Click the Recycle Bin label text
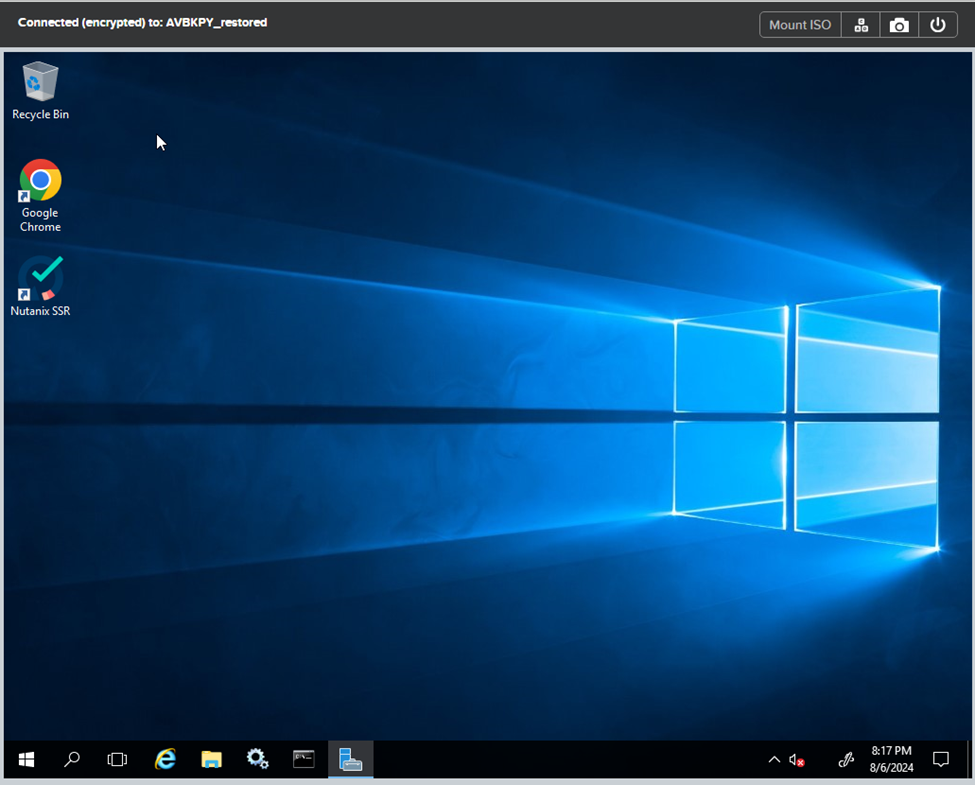The image size is (975, 785). click(x=40, y=114)
